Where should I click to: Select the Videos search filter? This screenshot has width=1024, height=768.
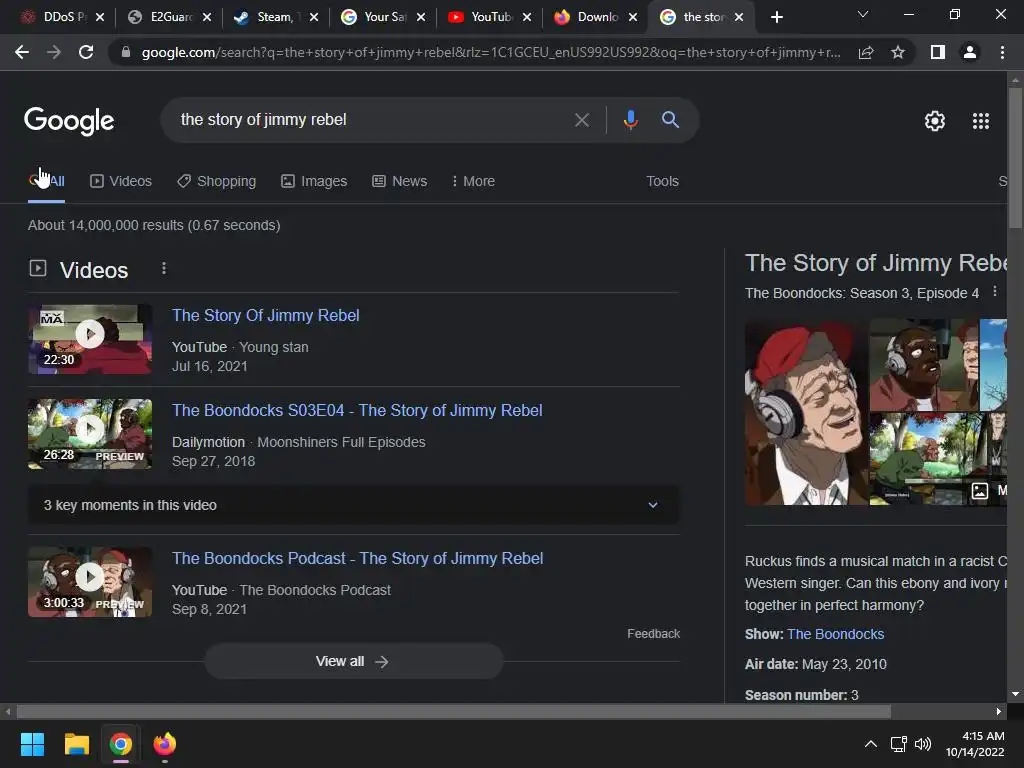(121, 181)
